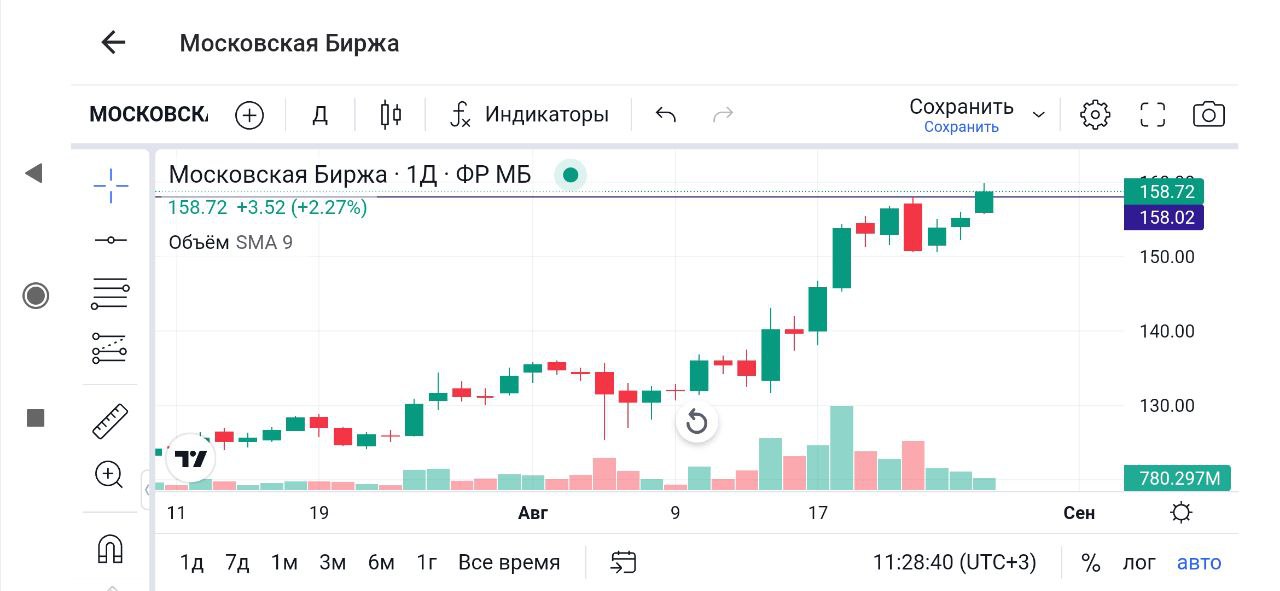The height and width of the screenshot is (591, 1280).
Task: Select the ruler measure tool
Action: (110, 421)
